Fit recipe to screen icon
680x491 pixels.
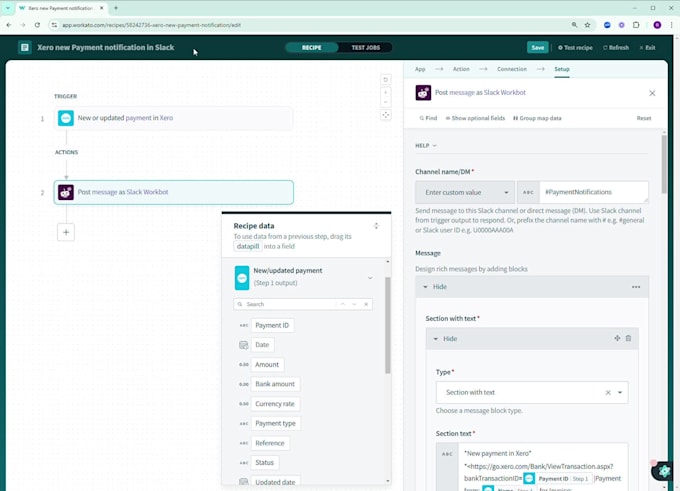pos(386,115)
